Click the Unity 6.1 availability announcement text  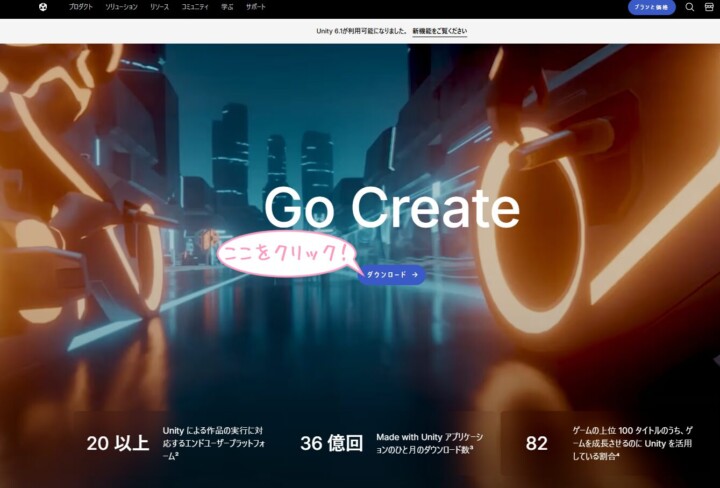[x=361, y=31]
